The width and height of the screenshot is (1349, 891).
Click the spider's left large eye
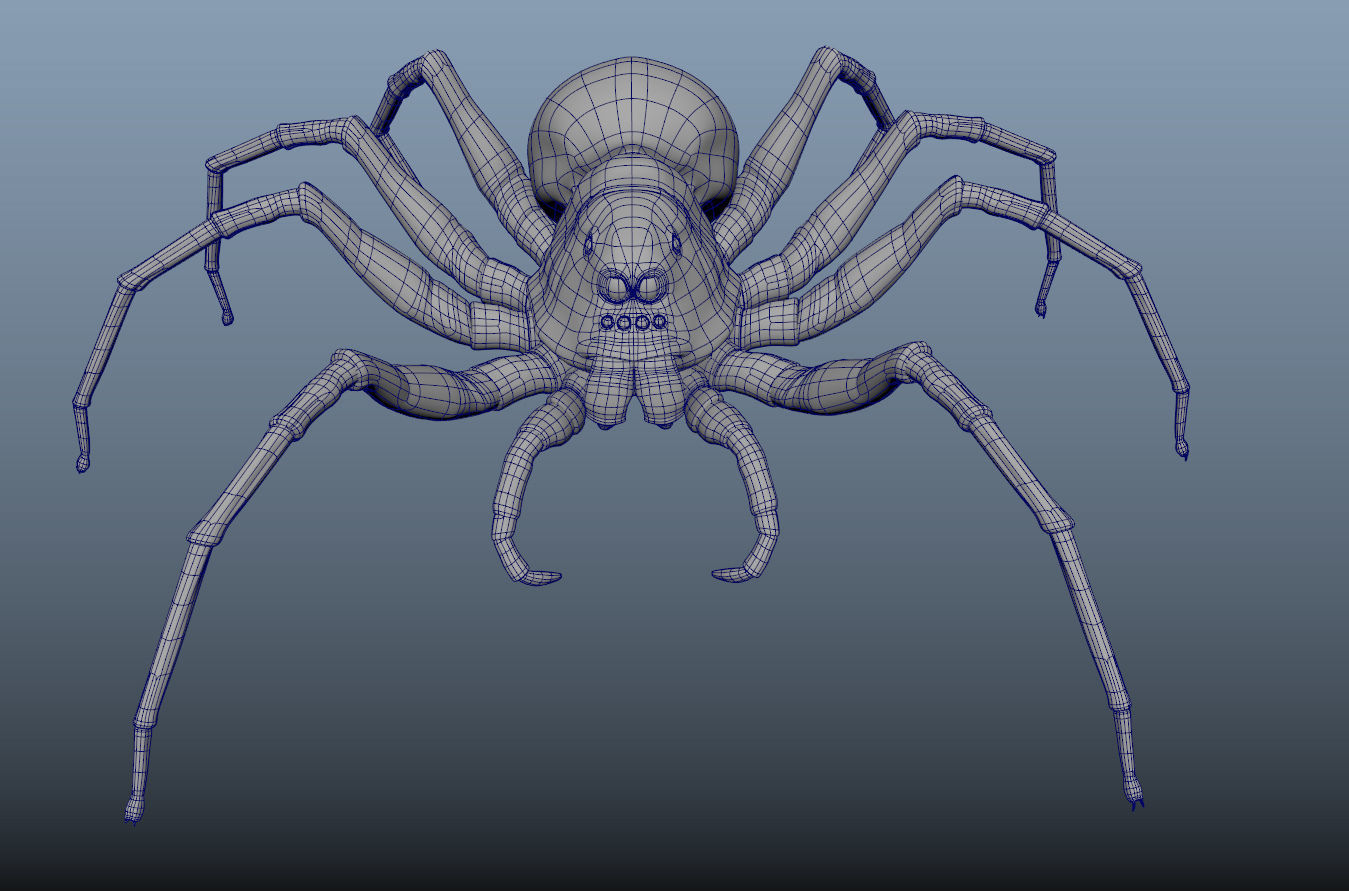[616, 288]
